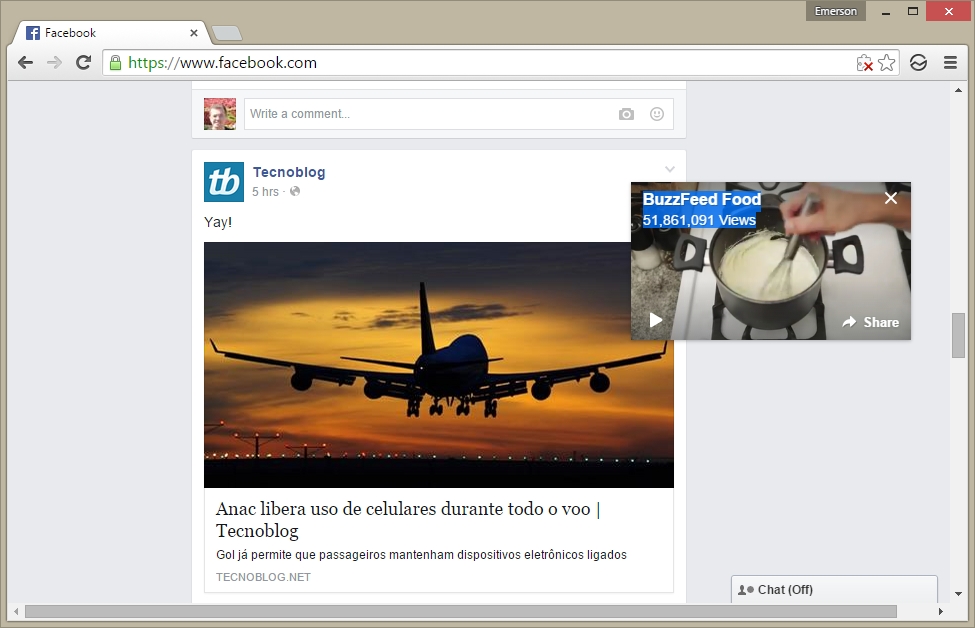
Task: Open the Tecnoblog page link
Action: click(289, 172)
